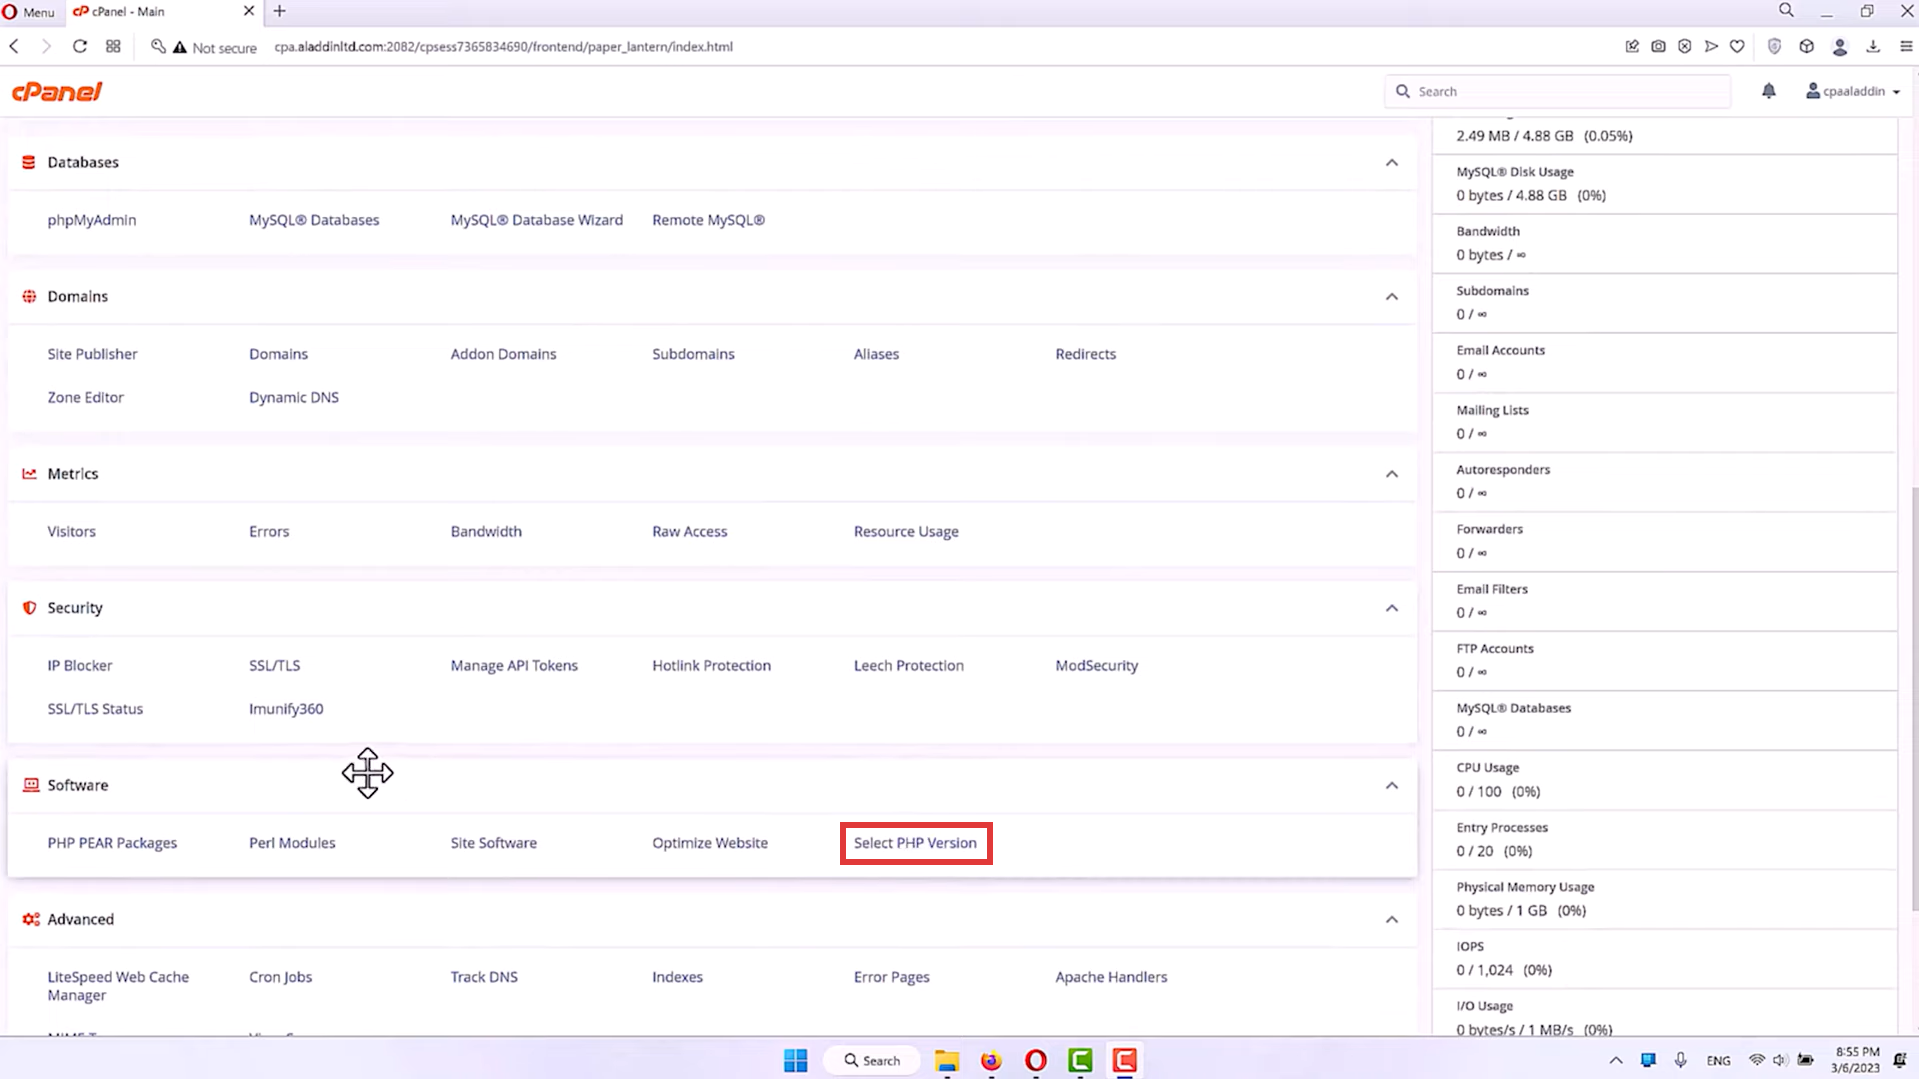Open Optimize Website
Image resolution: width=1919 pixels, height=1079 pixels.
(710, 843)
